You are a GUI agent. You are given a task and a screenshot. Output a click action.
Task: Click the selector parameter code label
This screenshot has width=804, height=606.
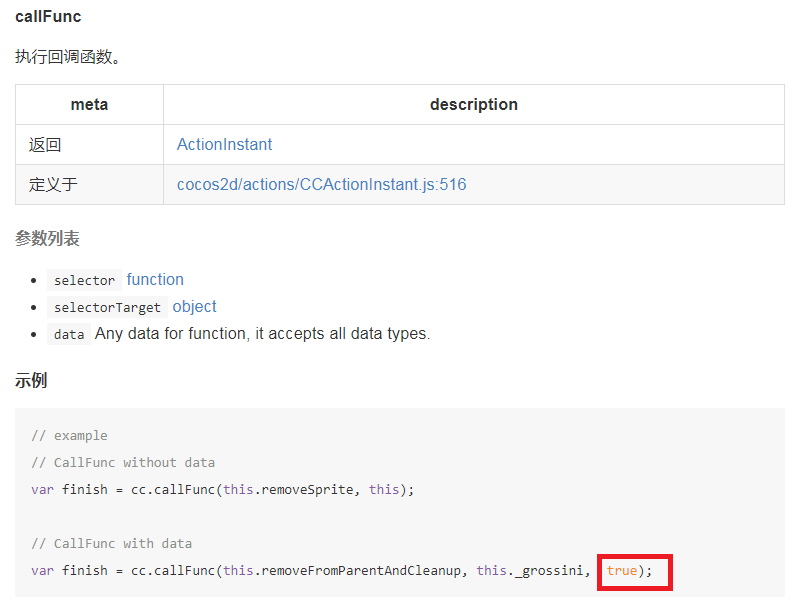pyautogui.click(x=84, y=281)
